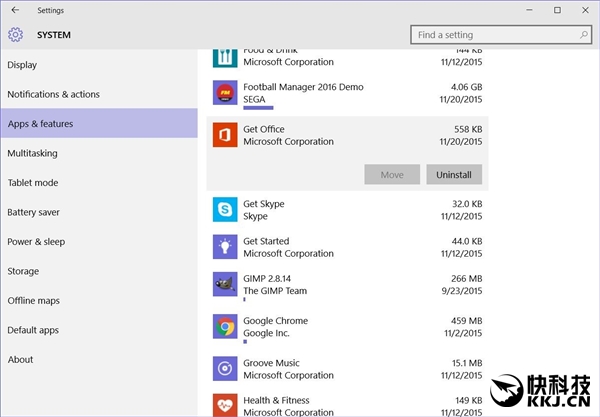
Task: Click the Health & Fitness heart icon
Action: pyautogui.click(x=225, y=405)
